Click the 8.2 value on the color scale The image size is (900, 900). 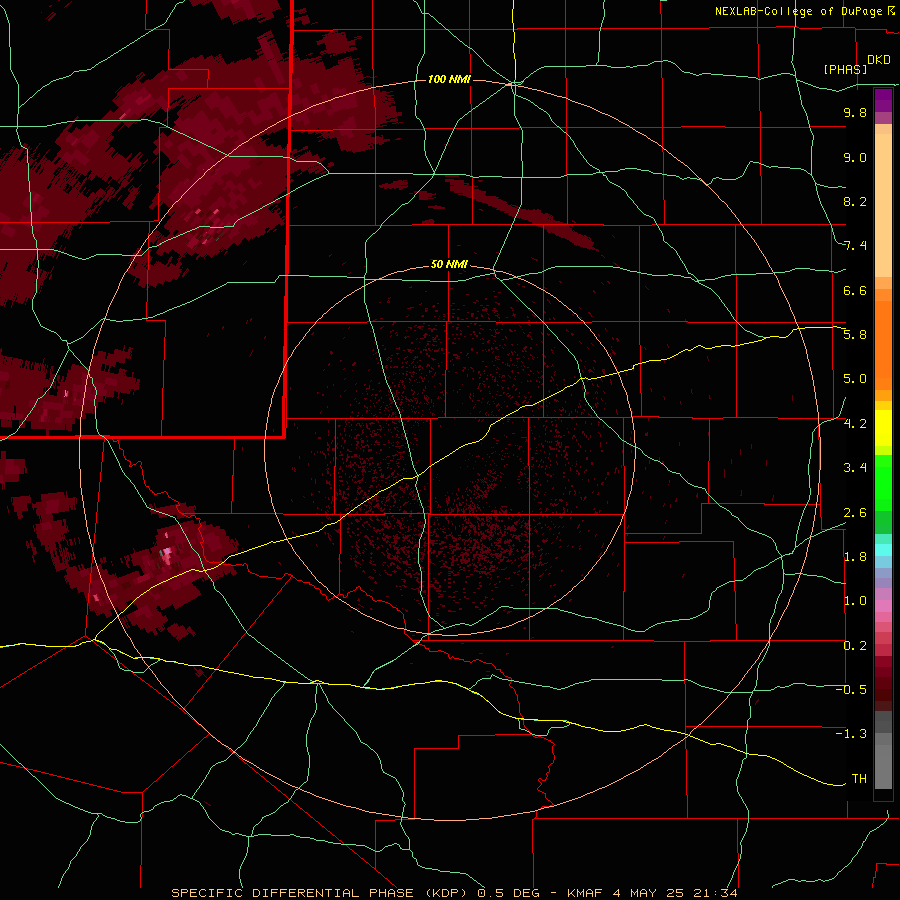tap(855, 201)
